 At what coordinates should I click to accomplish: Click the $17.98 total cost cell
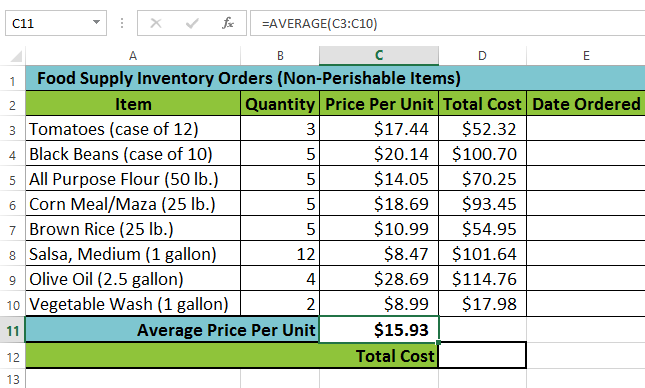483,304
